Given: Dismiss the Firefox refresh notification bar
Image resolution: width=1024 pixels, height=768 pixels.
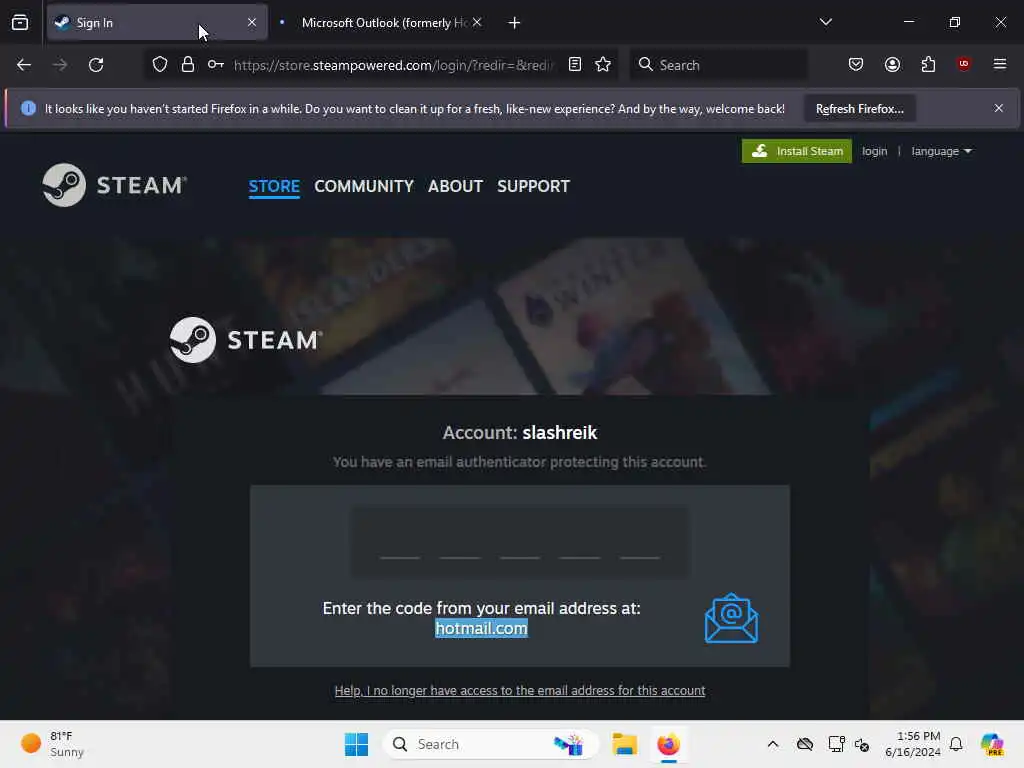Looking at the screenshot, I should coord(999,108).
